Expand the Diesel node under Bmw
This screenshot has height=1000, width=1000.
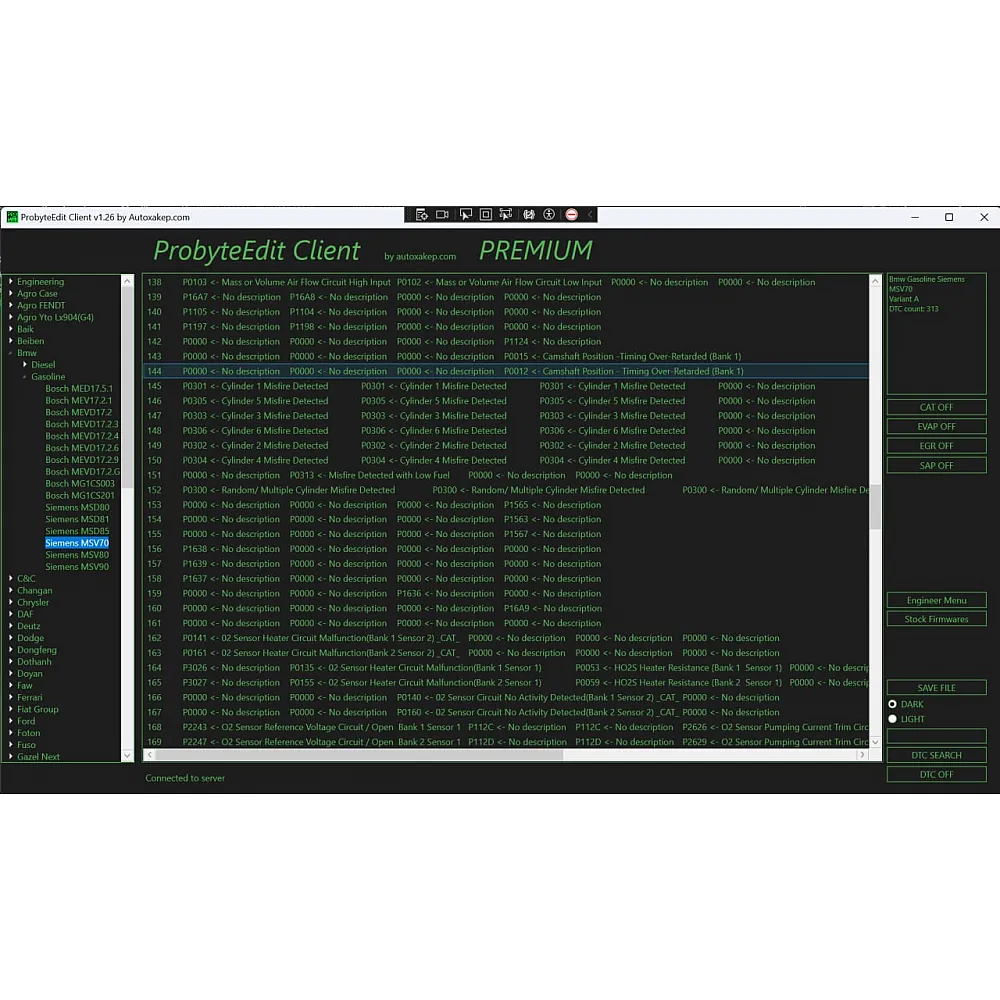point(25,365)
